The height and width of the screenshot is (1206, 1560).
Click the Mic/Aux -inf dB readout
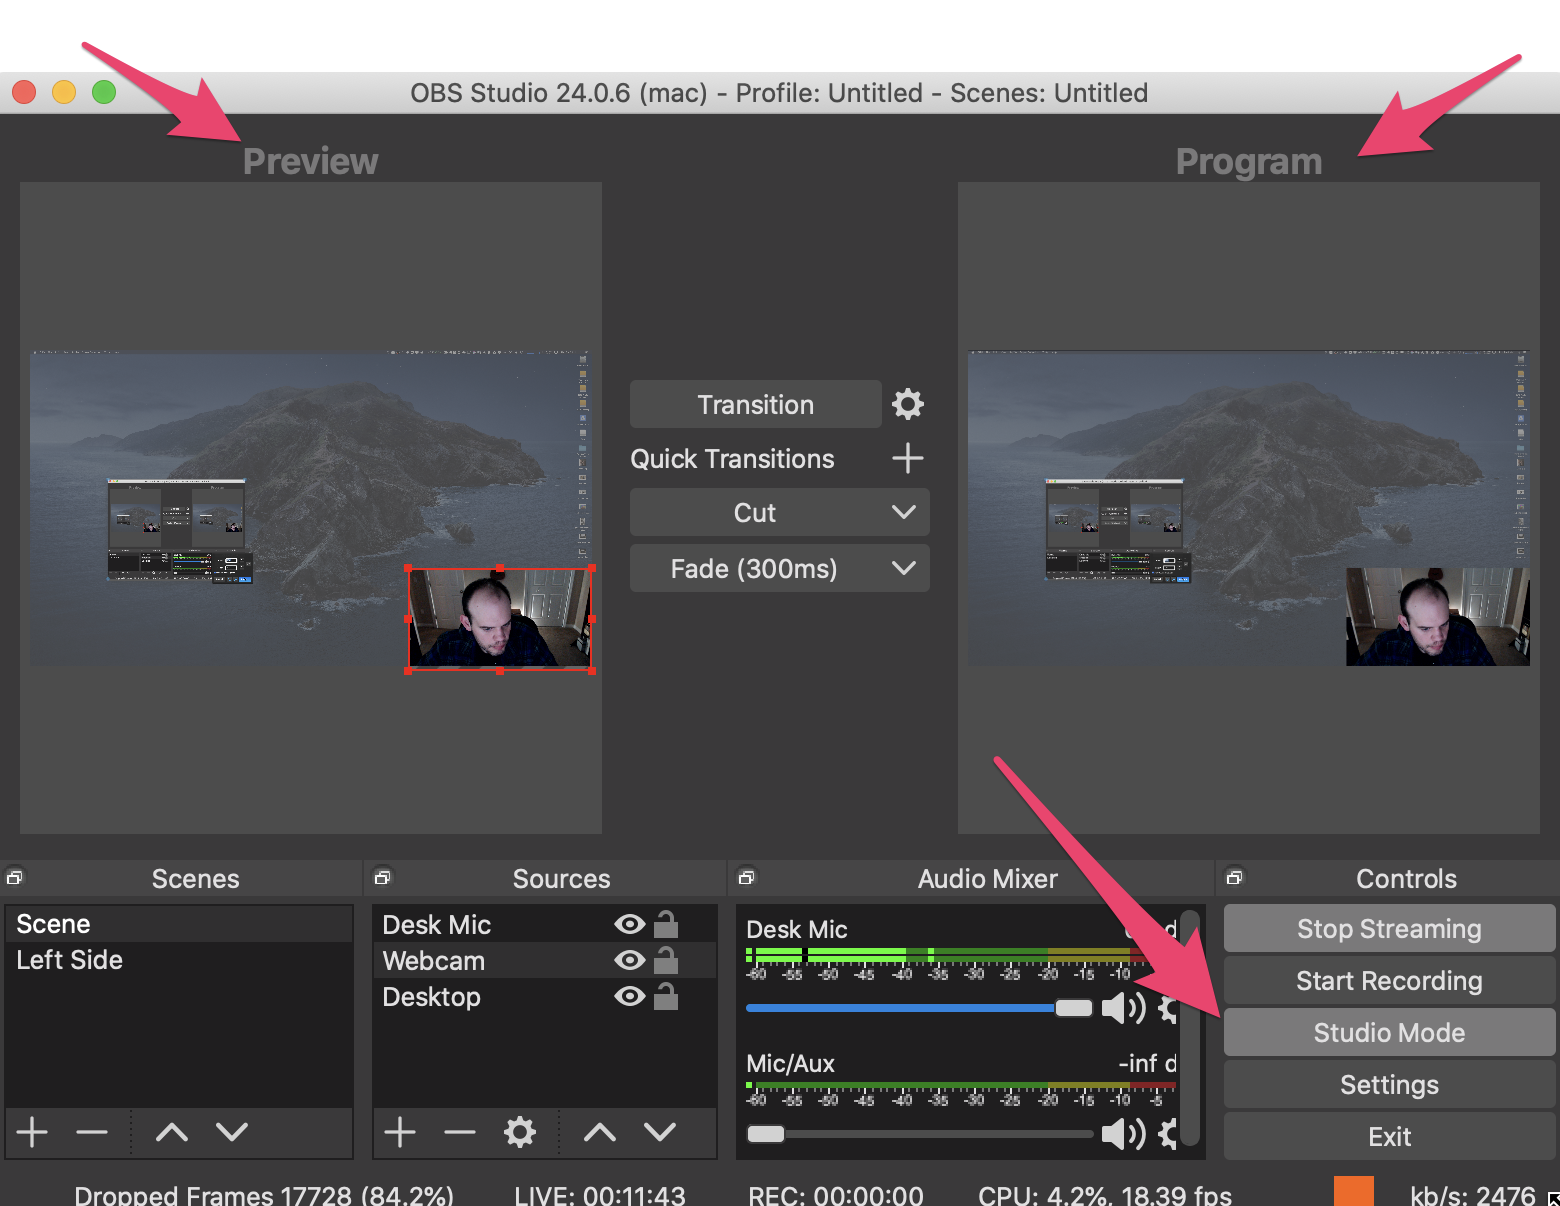1147,1063
